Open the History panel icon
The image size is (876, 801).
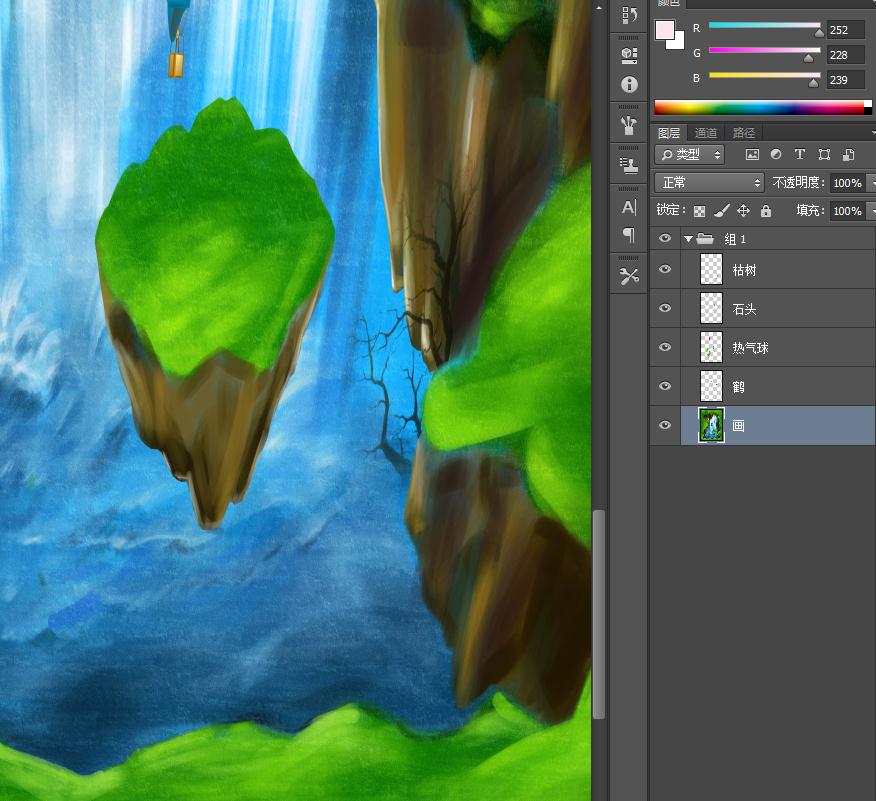(x=629, y=15)
